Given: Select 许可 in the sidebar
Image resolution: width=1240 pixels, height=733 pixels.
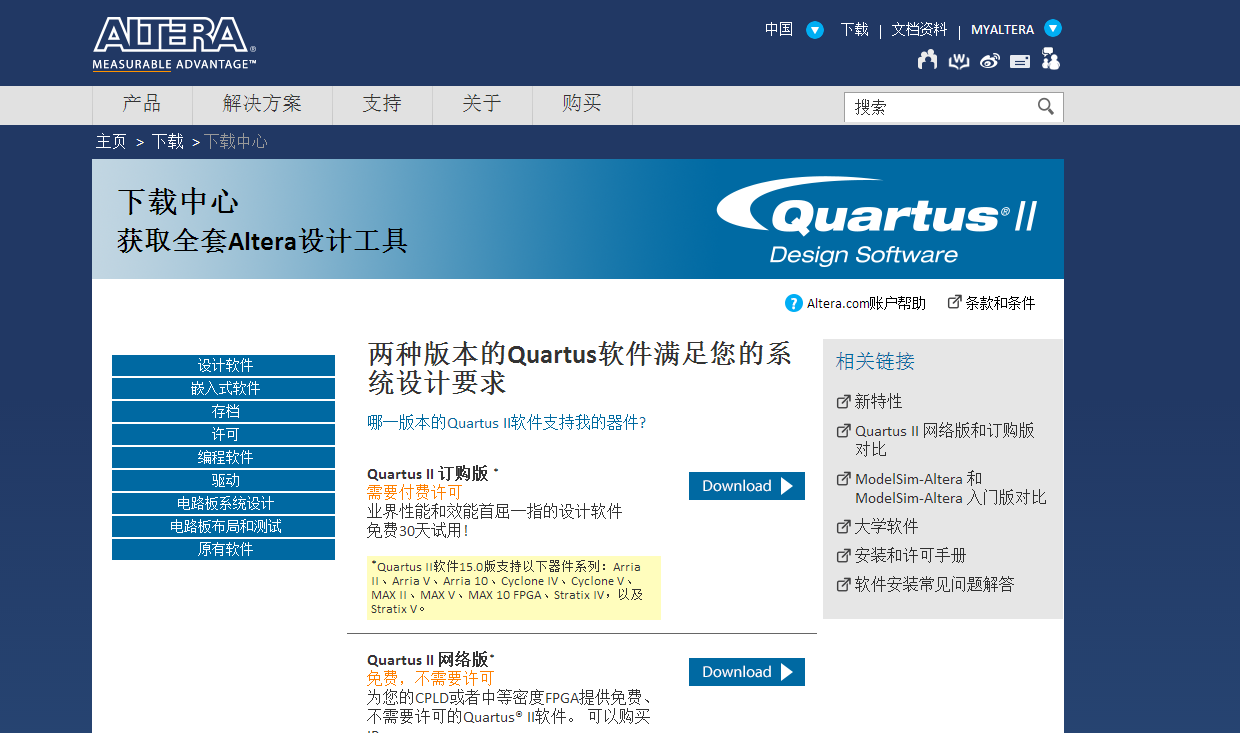Looking at the screenshot, I should (224, 434).
